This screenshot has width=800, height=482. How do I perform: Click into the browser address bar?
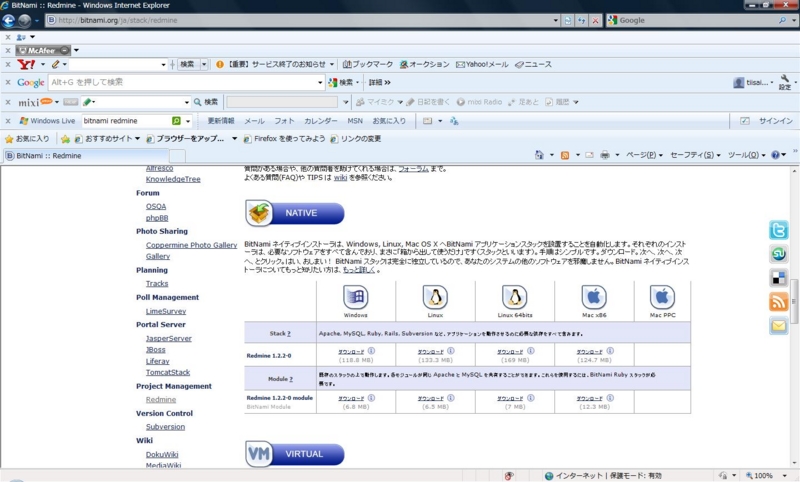(299, 20)
